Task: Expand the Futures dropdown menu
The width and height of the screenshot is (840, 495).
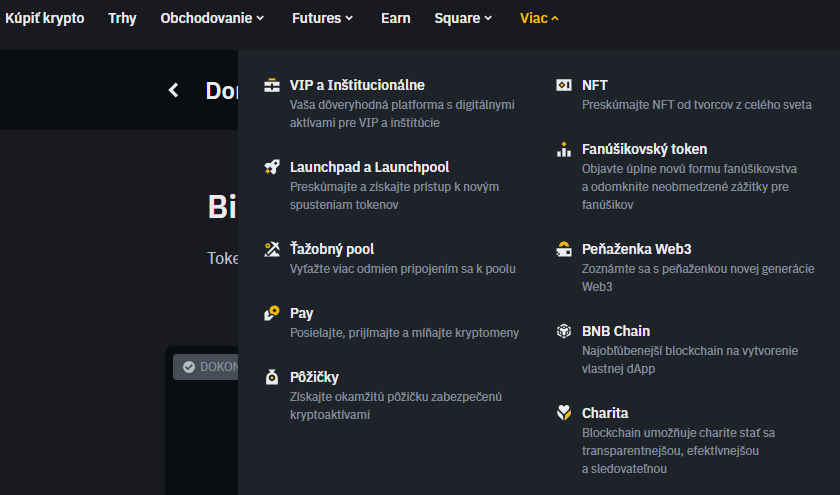Action: pyautogui.click(x=322, y=18)
